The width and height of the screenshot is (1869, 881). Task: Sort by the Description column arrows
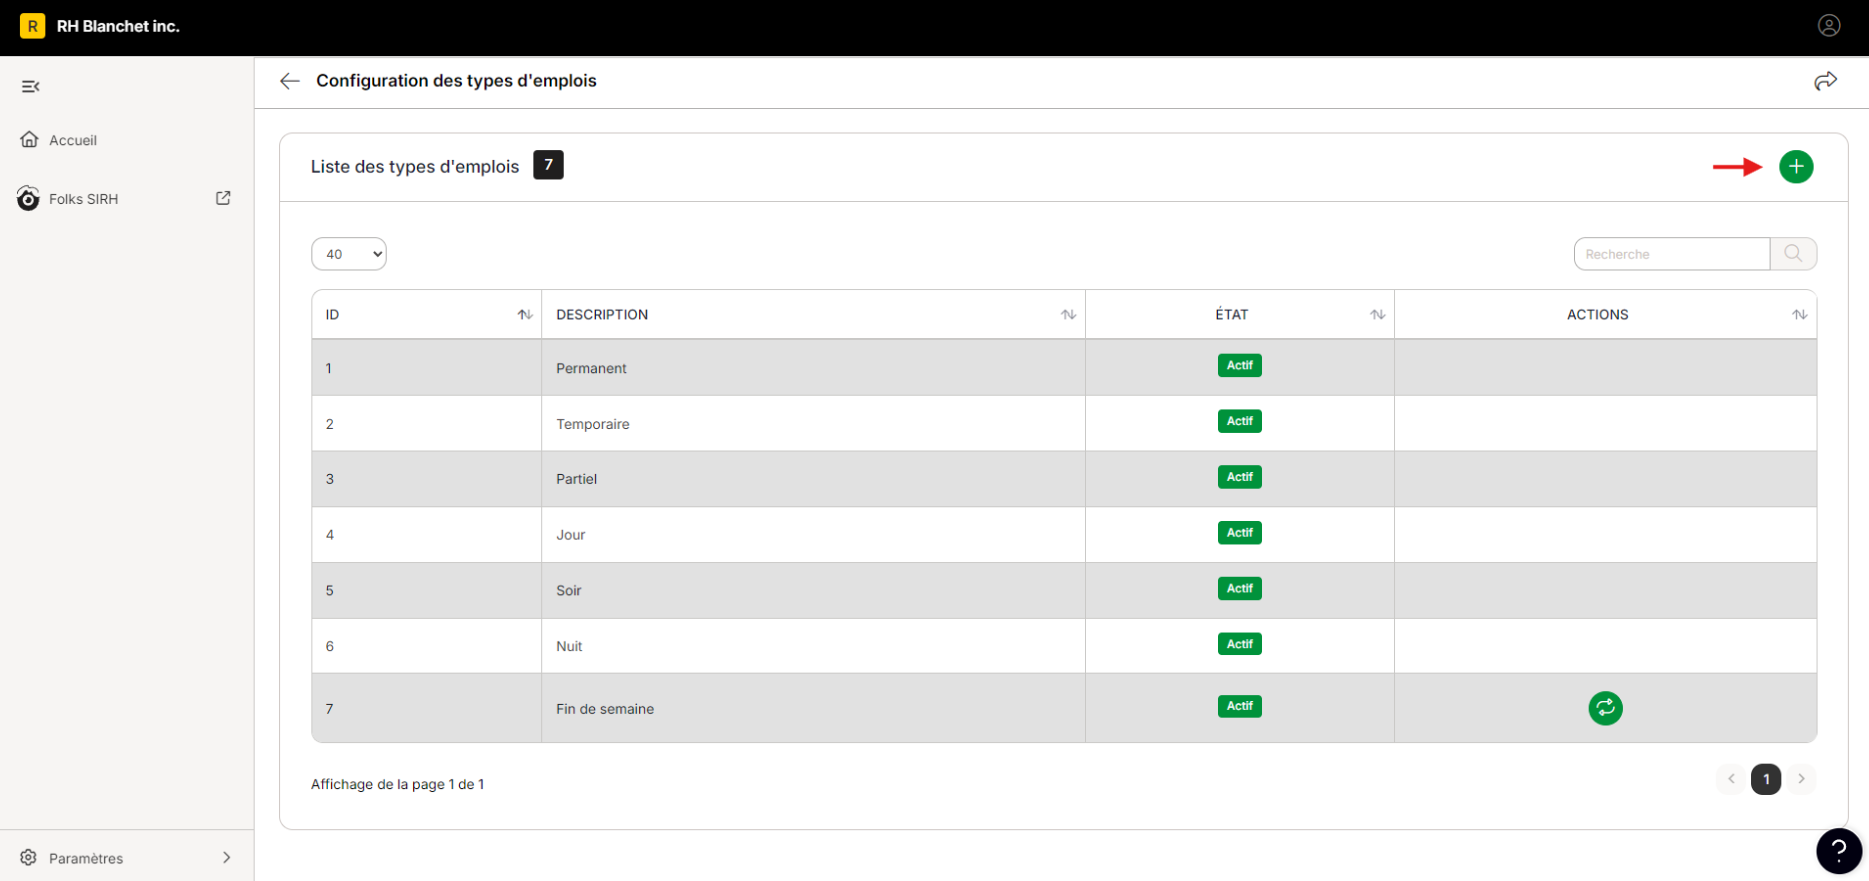1068,315
